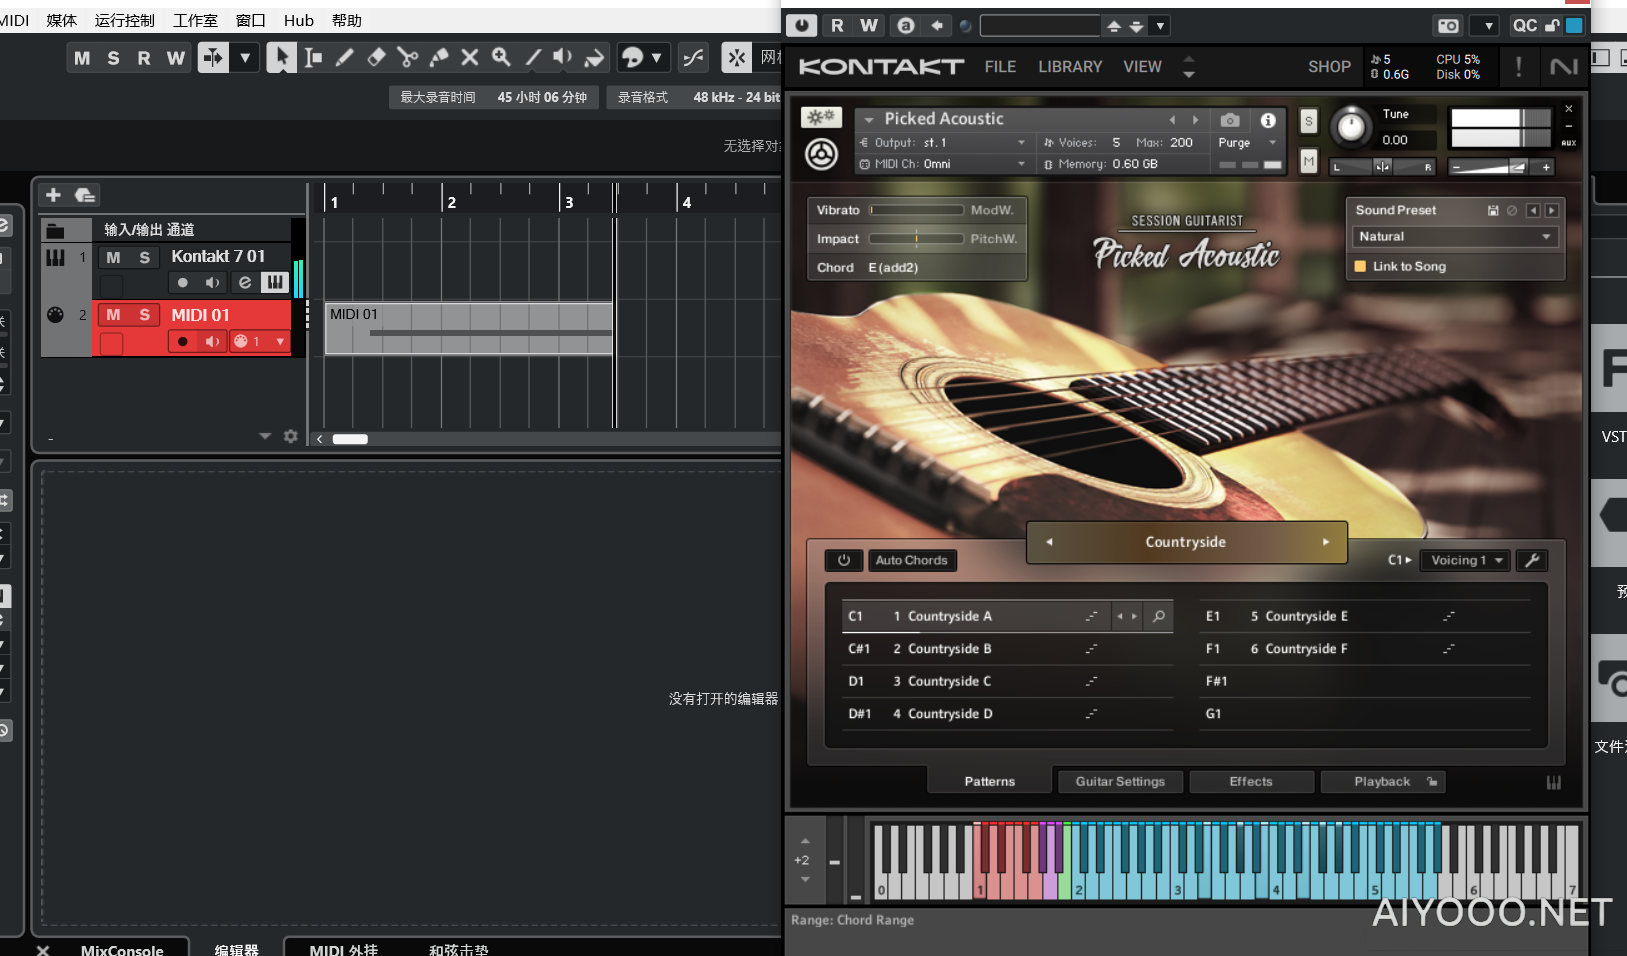Open the Kontakt SHOP link
Viewport: 1627px width, 956px height.
(x=1329, y=67)
